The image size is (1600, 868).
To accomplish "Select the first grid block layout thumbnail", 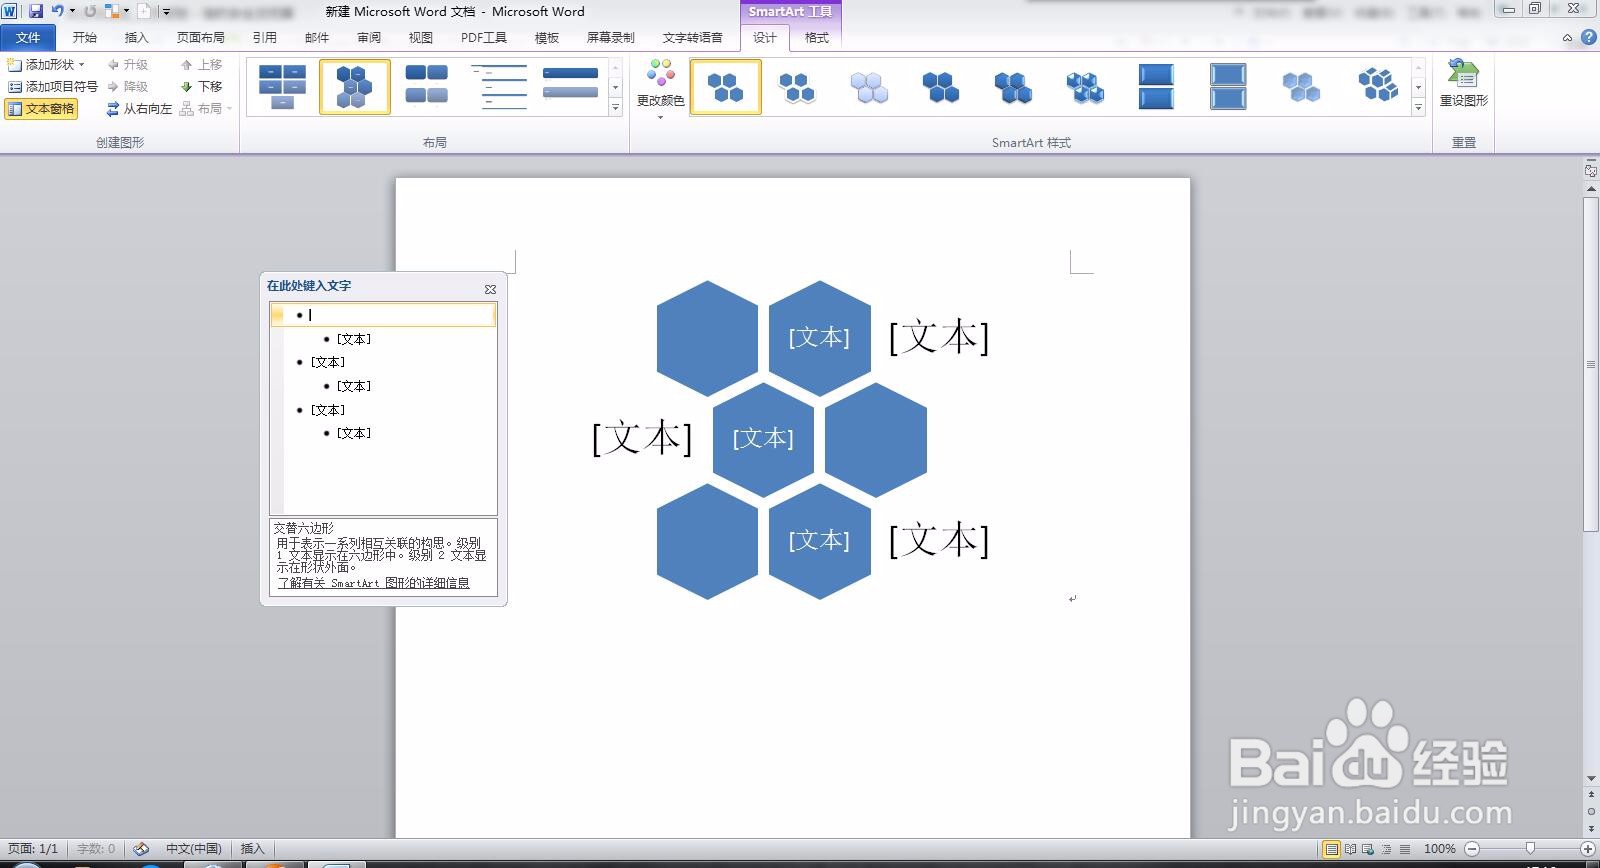I will point(283,87).
